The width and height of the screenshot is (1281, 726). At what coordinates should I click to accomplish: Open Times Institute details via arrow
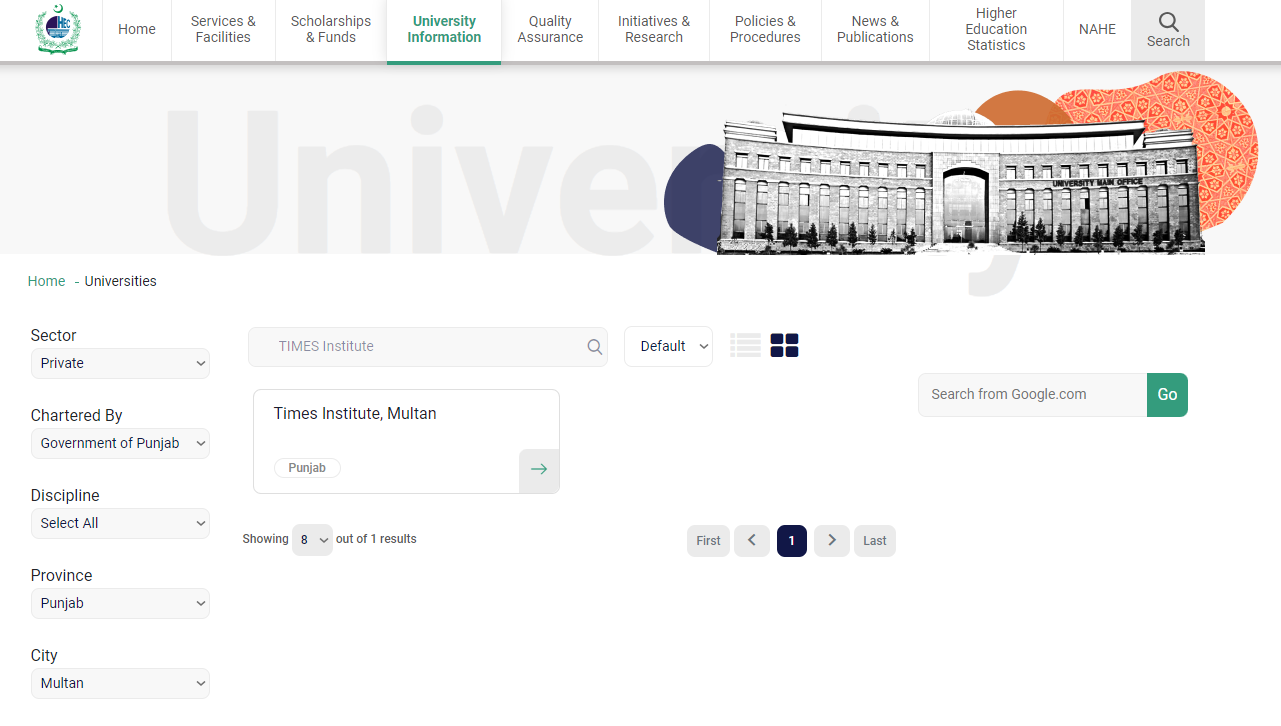coord(539,470)
